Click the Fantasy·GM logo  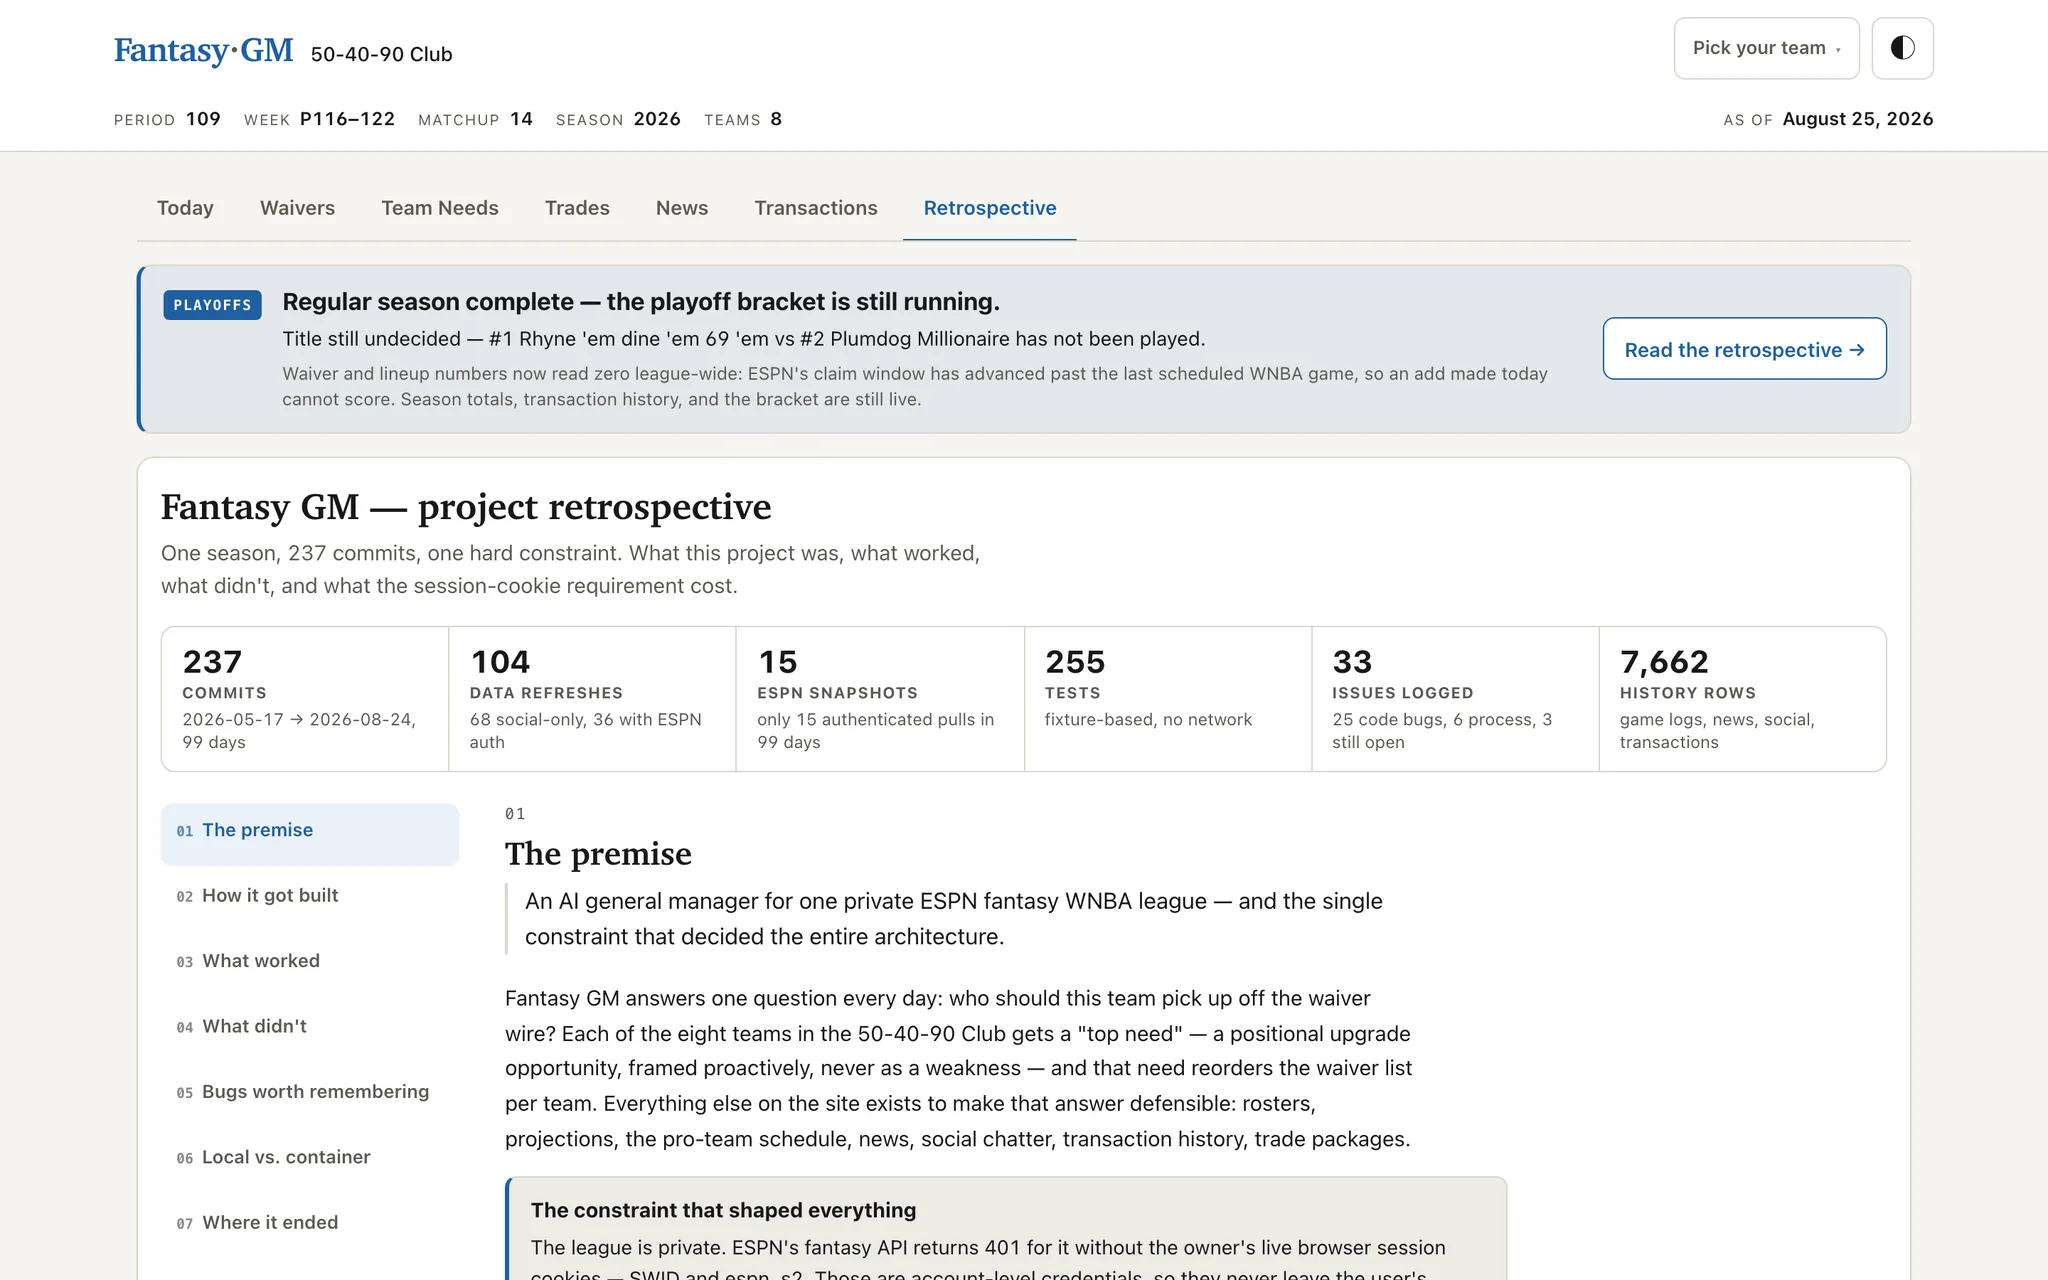(x=204, y=51)
